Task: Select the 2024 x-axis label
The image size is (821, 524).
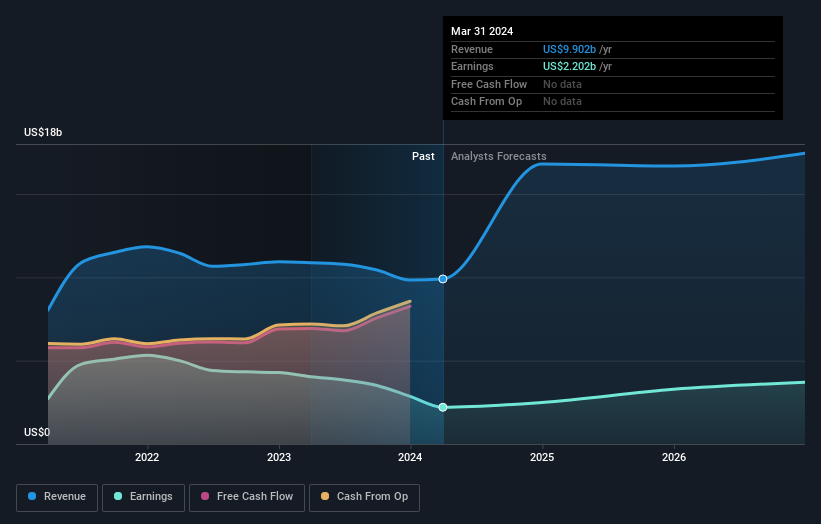Action: coord(410,457)
